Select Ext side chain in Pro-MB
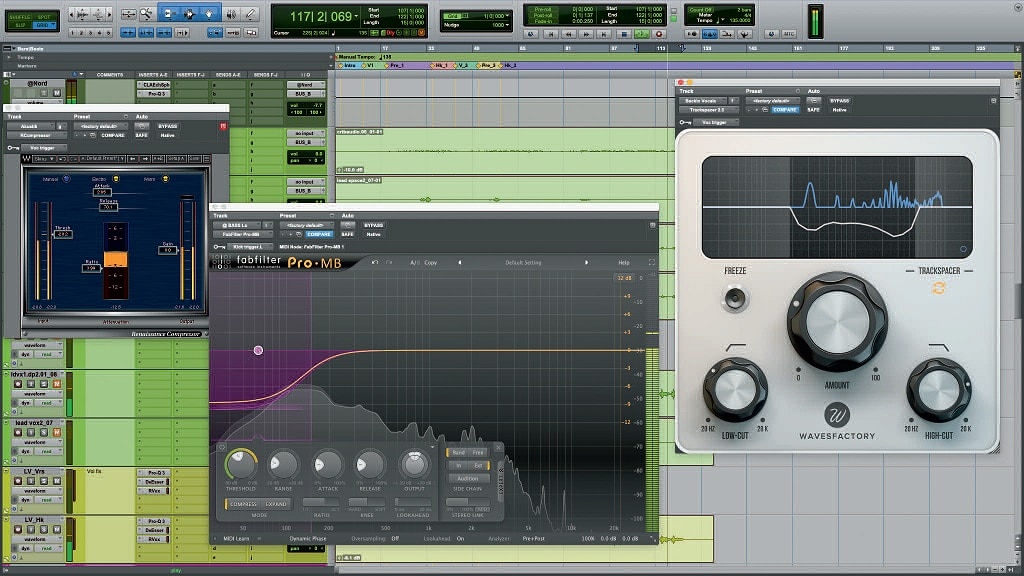 pyautogui.click(x=478, y=465)
